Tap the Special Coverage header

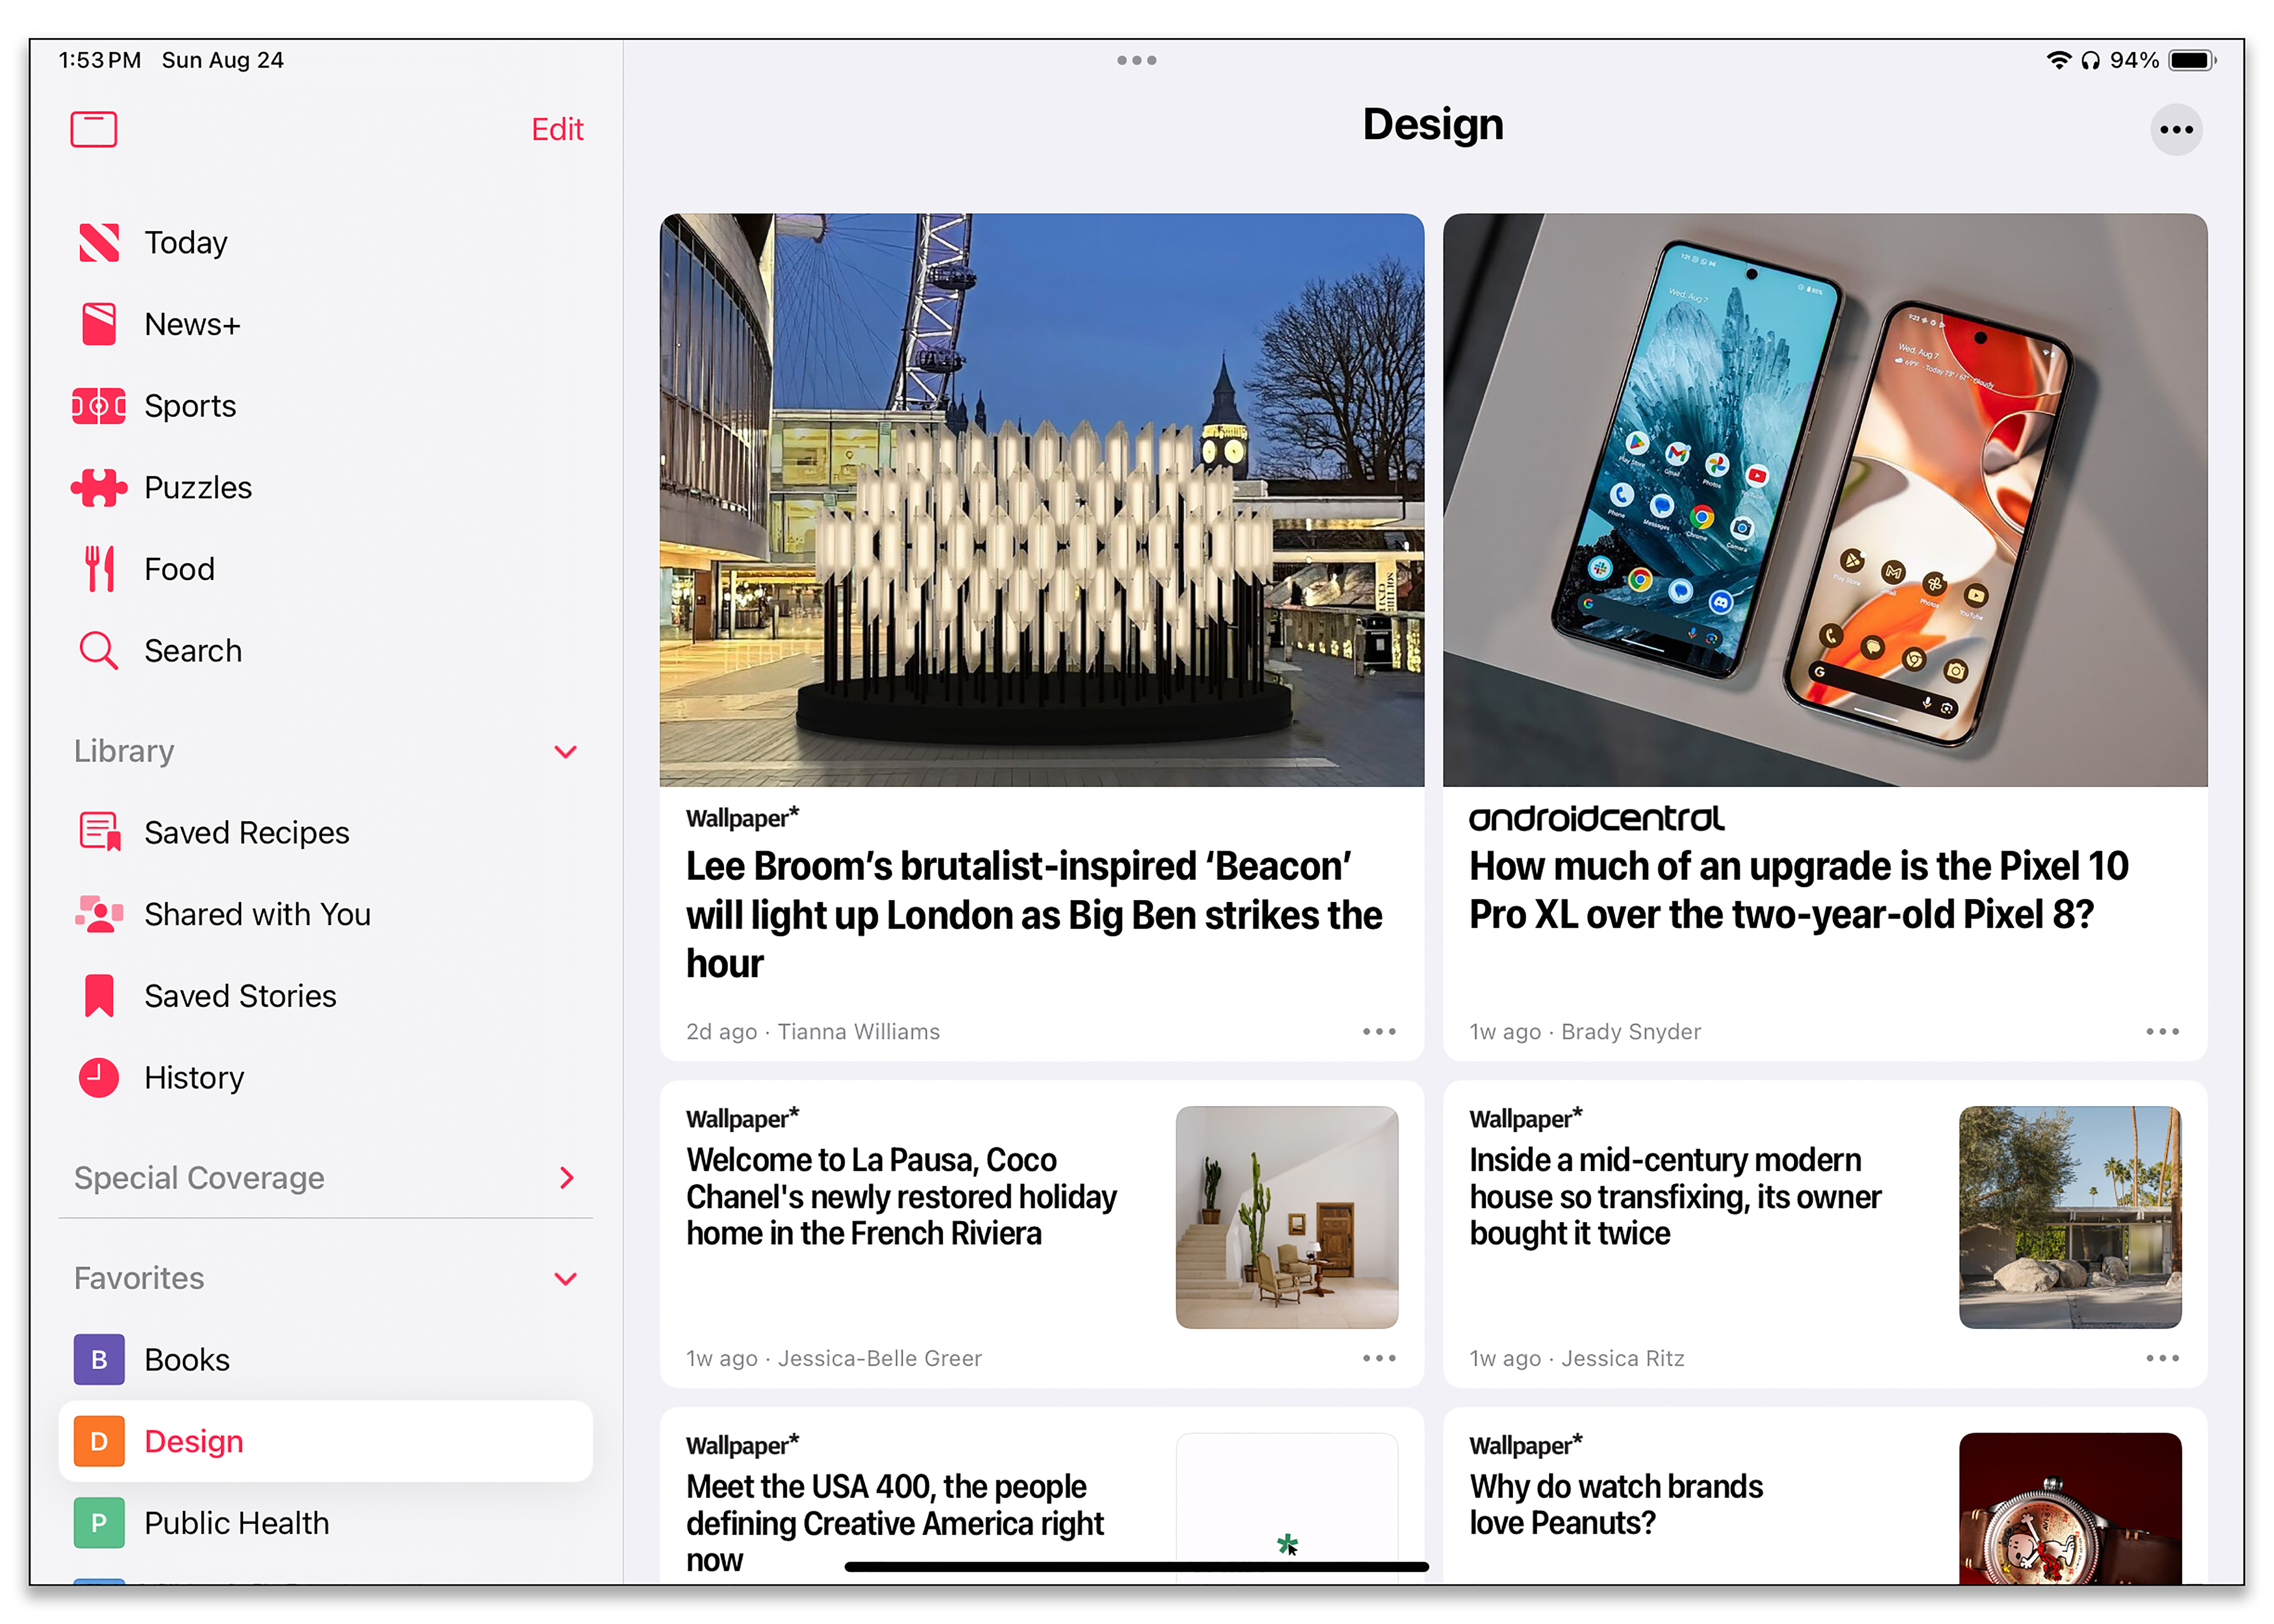click(199, 1178)
